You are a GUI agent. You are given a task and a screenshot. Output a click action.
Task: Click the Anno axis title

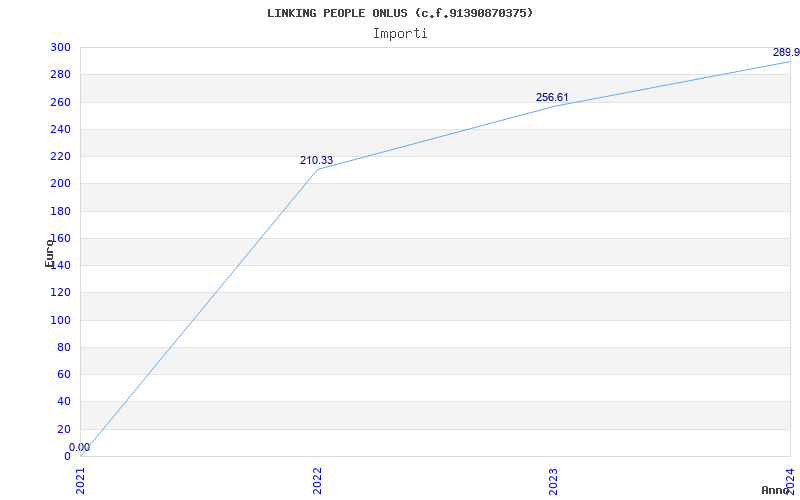(x=776, y=490)
